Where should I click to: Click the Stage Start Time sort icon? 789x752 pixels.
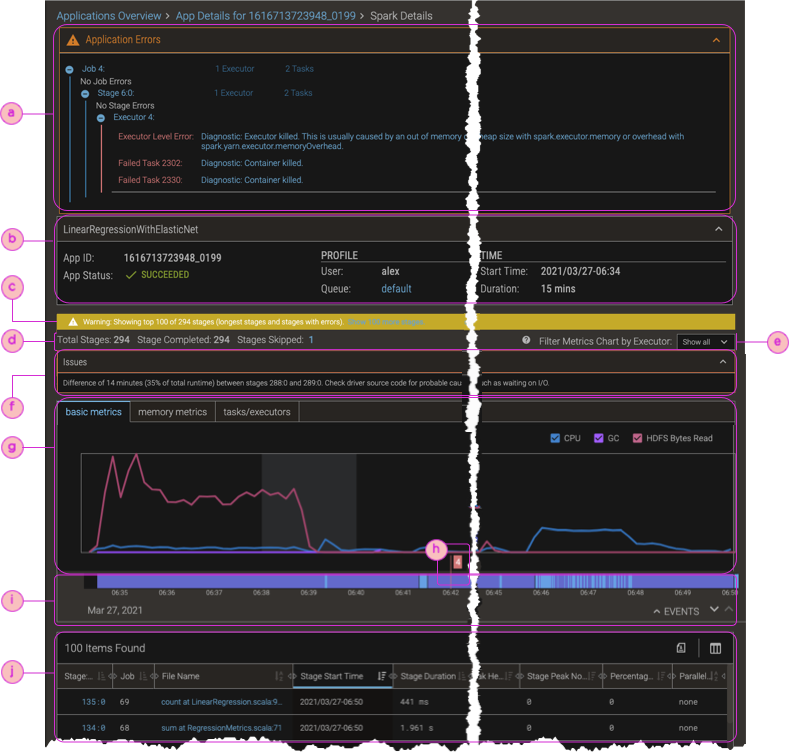click(x=381, y=676)
